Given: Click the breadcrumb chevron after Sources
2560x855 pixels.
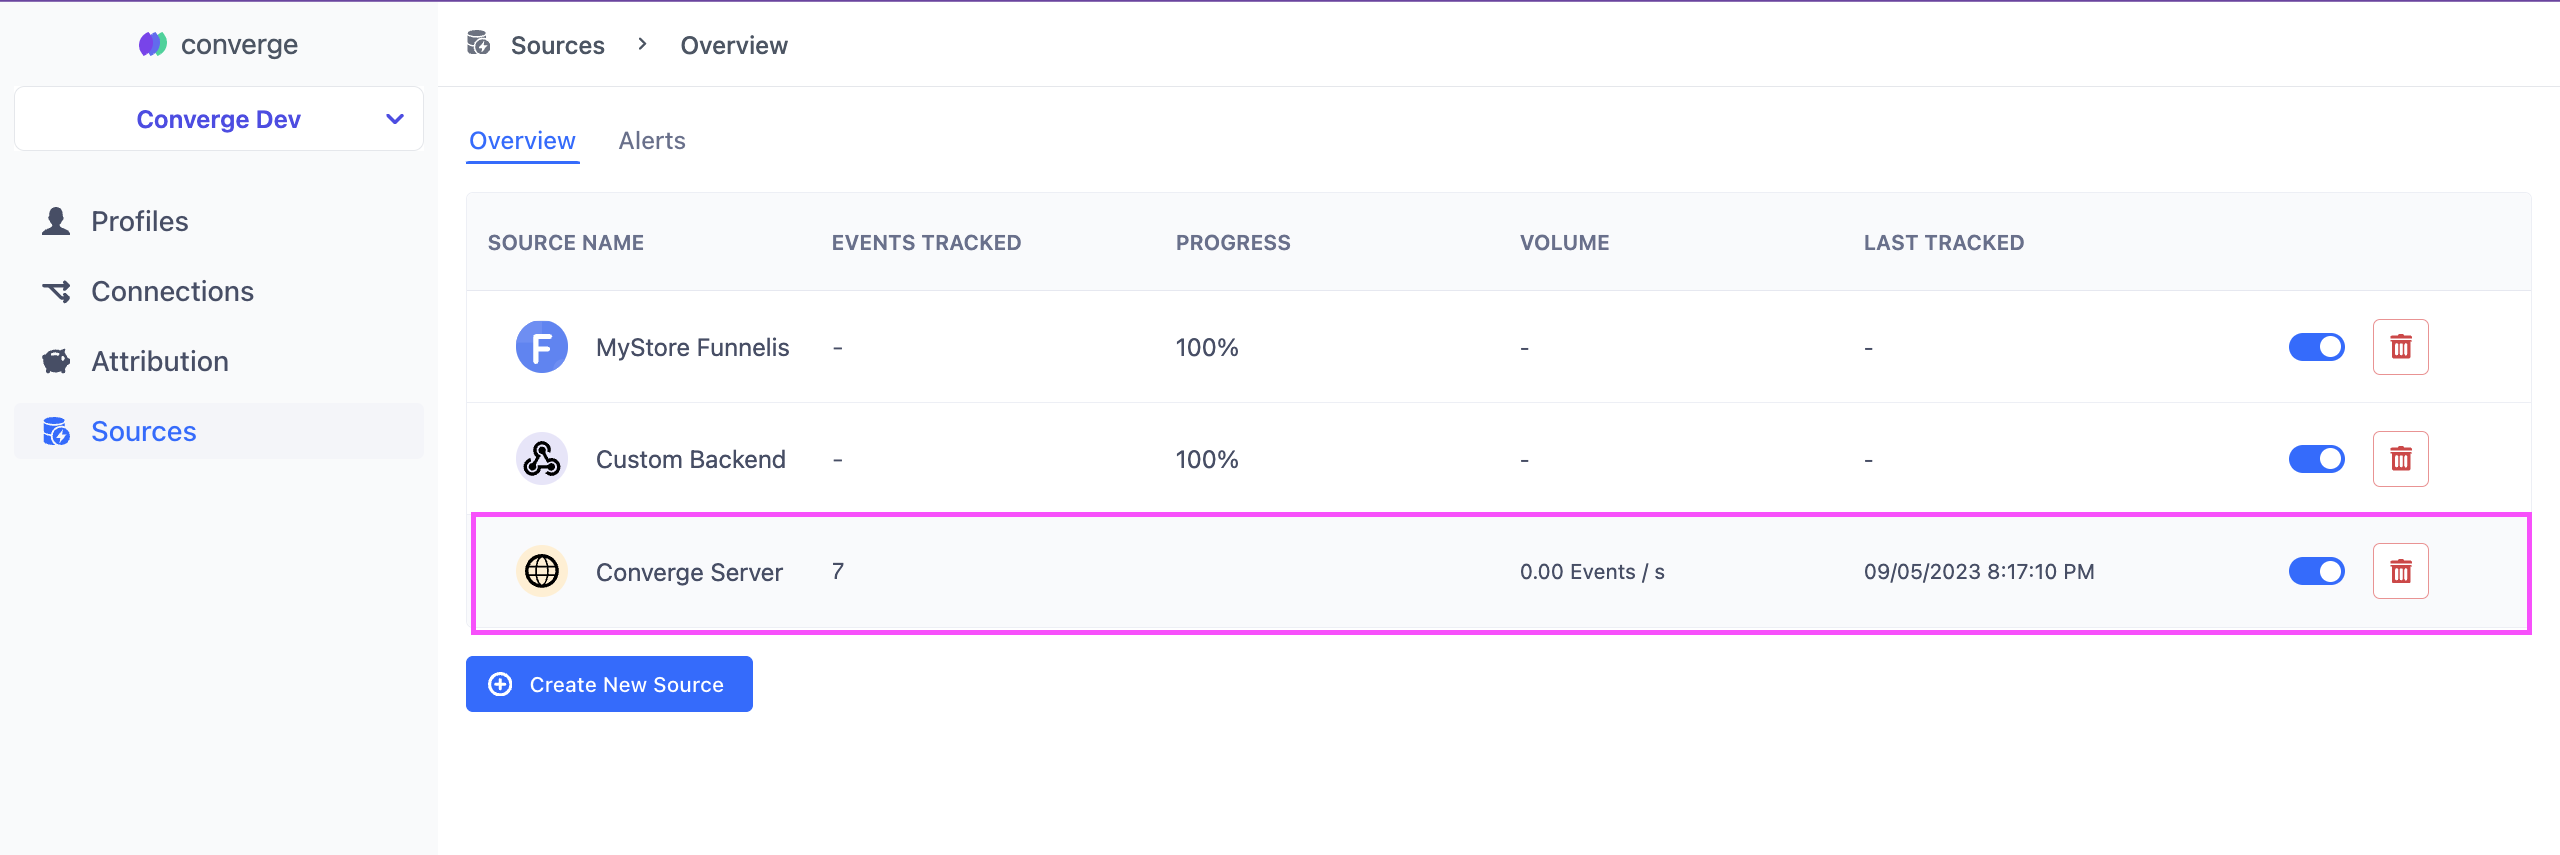Looking at the screenshot, I should [x=643, y=44].
